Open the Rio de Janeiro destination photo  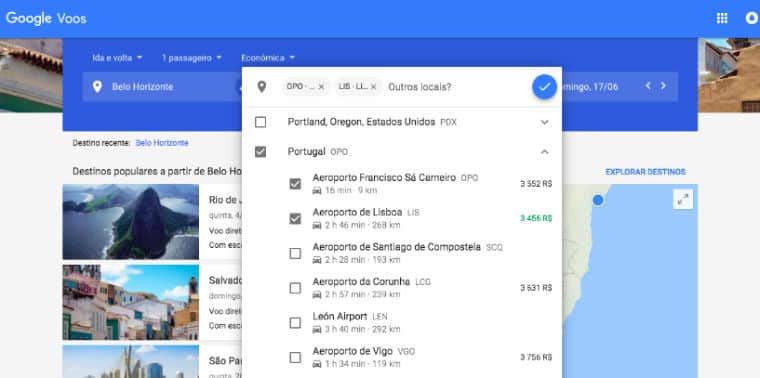coord(131,222)
